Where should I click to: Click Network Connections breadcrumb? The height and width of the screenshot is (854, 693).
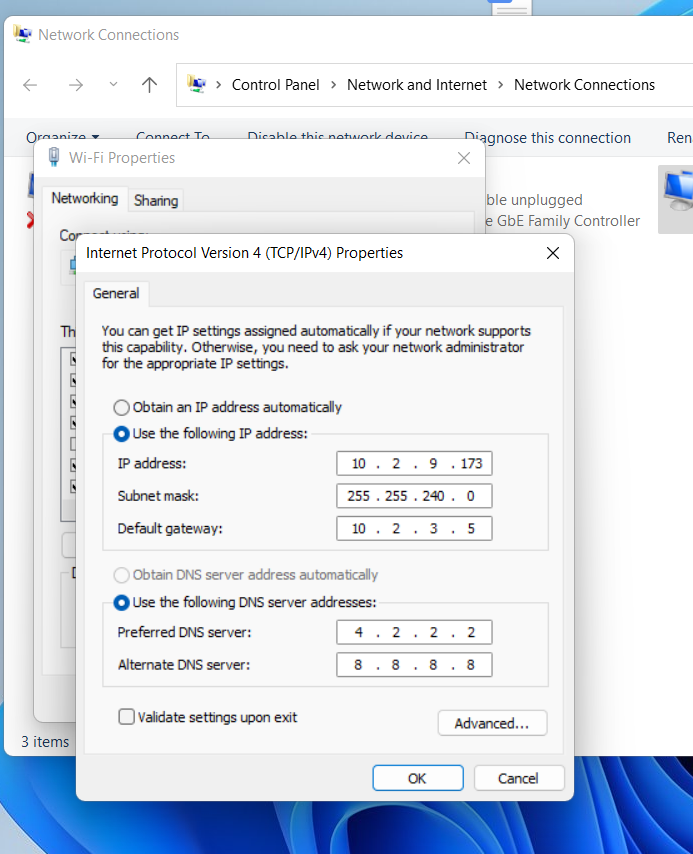click(585, 85)
